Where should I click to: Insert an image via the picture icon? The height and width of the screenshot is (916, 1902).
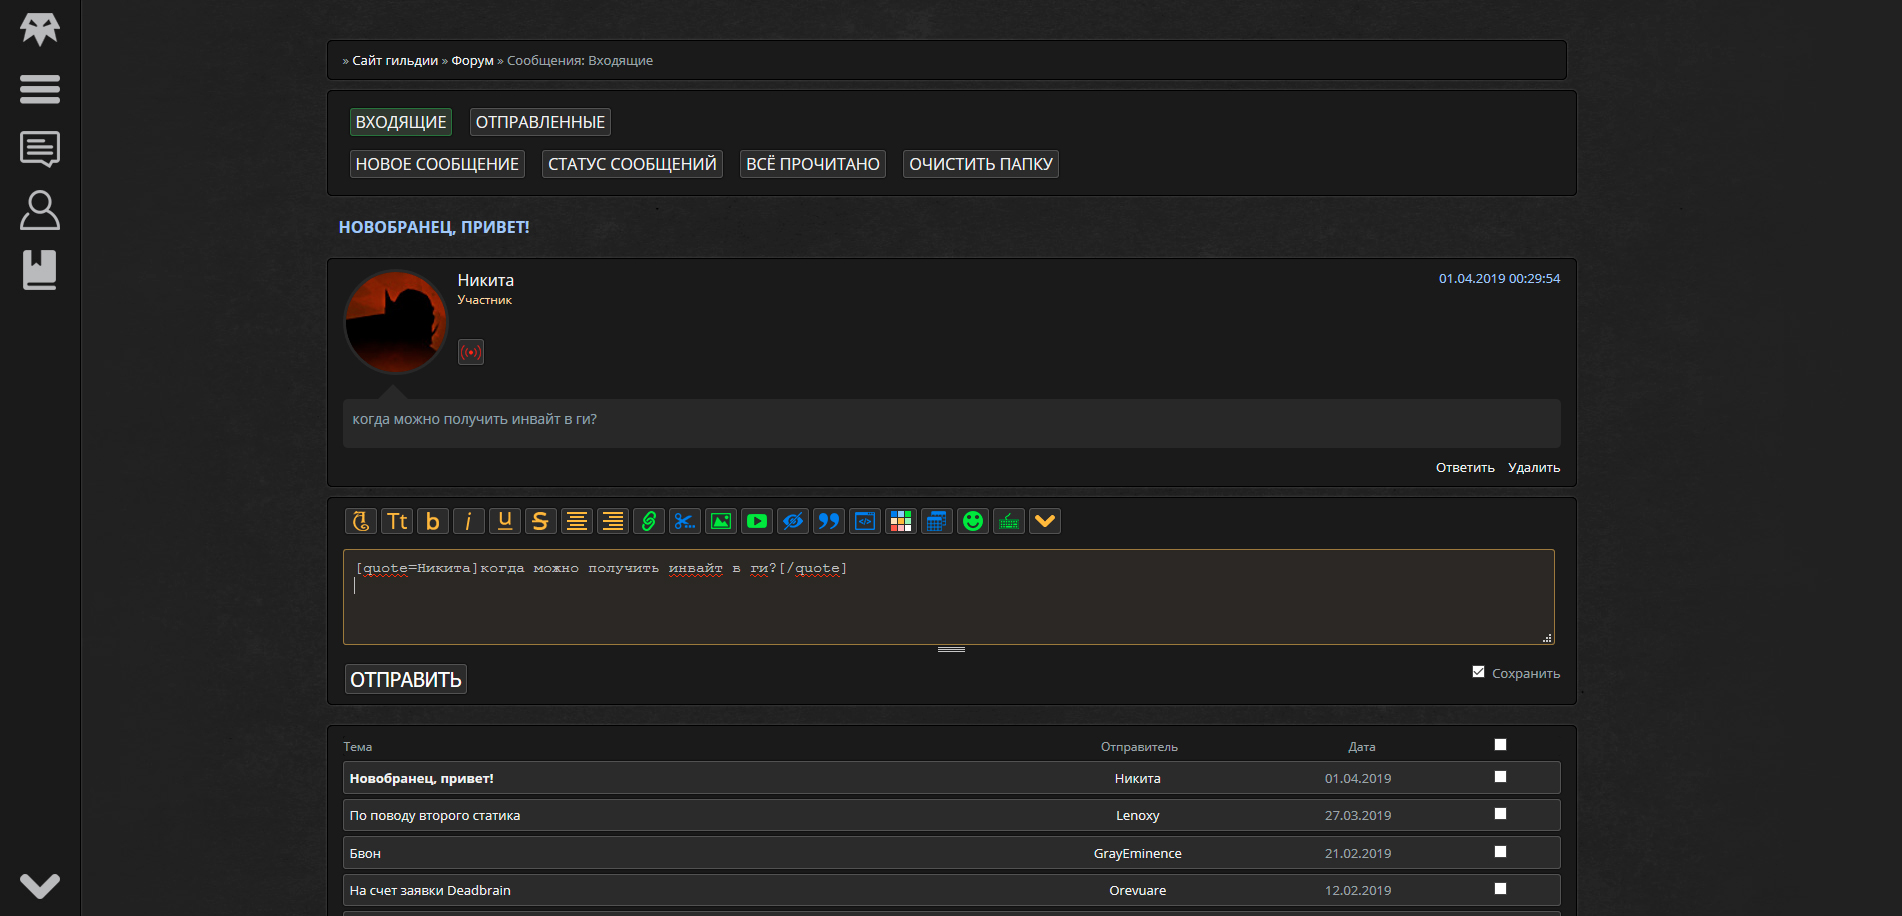coord(721,521)
